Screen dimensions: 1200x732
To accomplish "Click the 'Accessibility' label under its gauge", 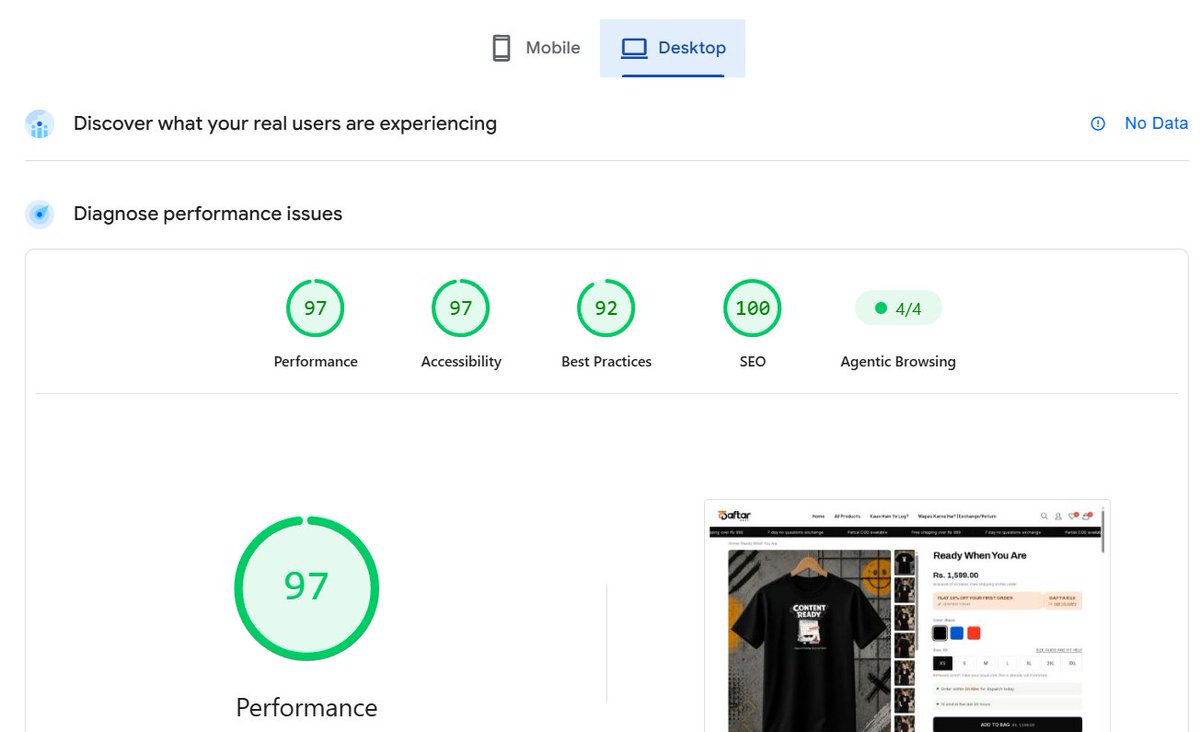I will pos(461,362).
